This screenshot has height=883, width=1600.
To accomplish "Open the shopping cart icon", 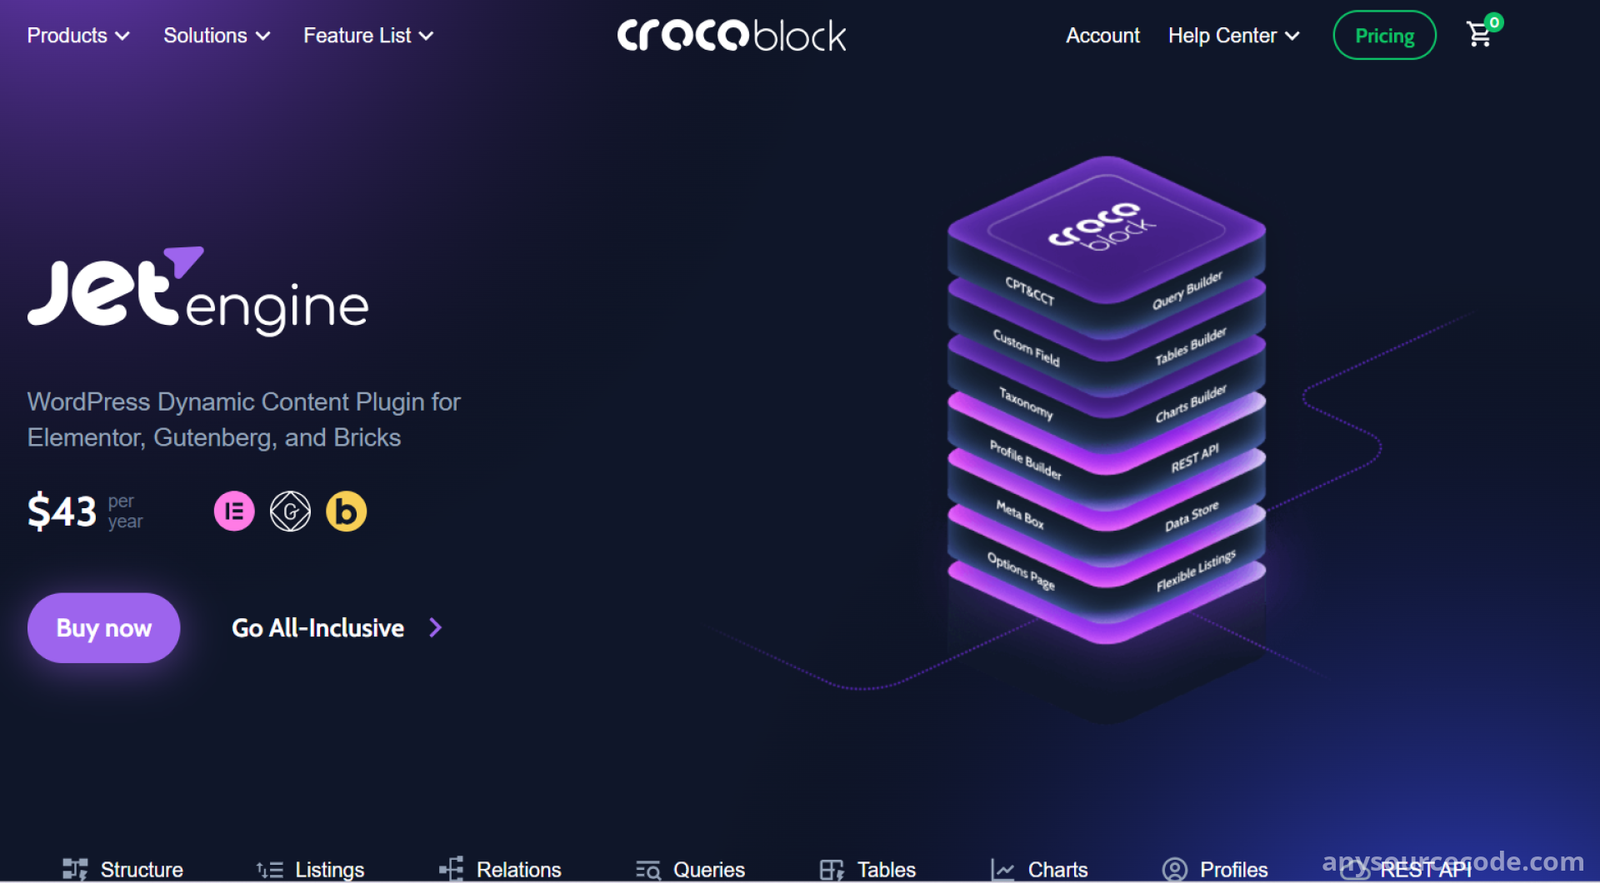I will [x=1480, y=35].
